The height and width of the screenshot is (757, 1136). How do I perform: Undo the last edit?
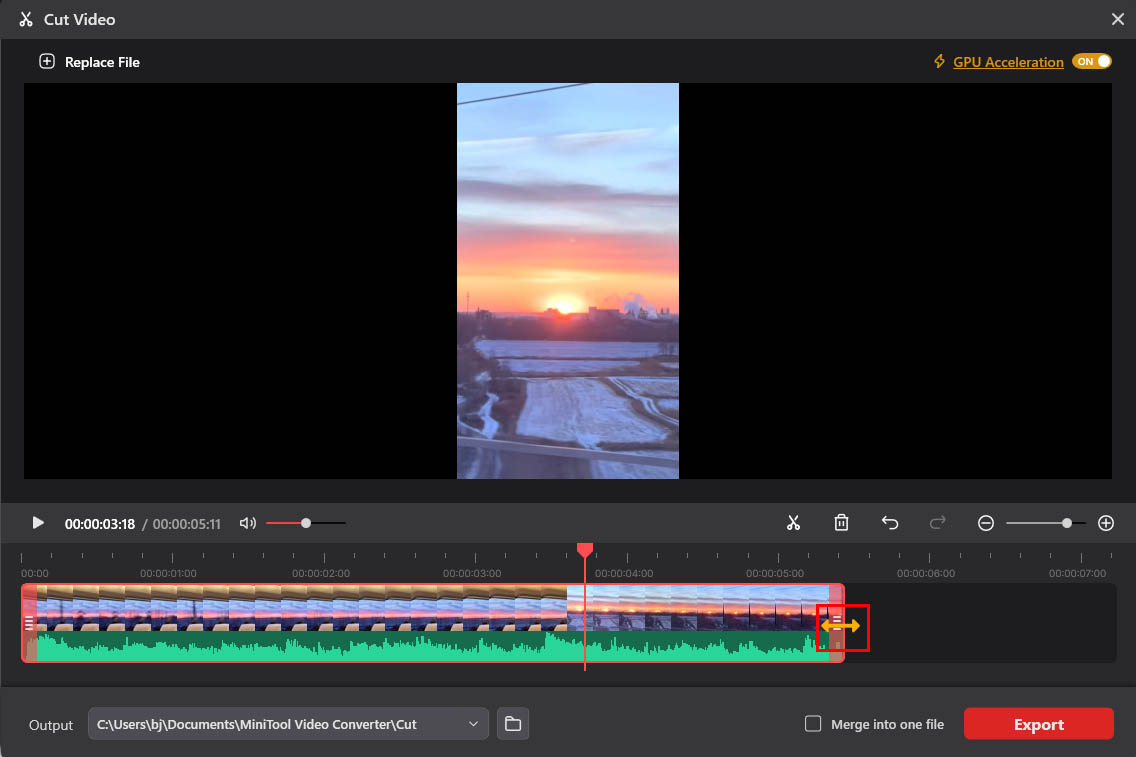pyautogui.click(x=890, y=523)
